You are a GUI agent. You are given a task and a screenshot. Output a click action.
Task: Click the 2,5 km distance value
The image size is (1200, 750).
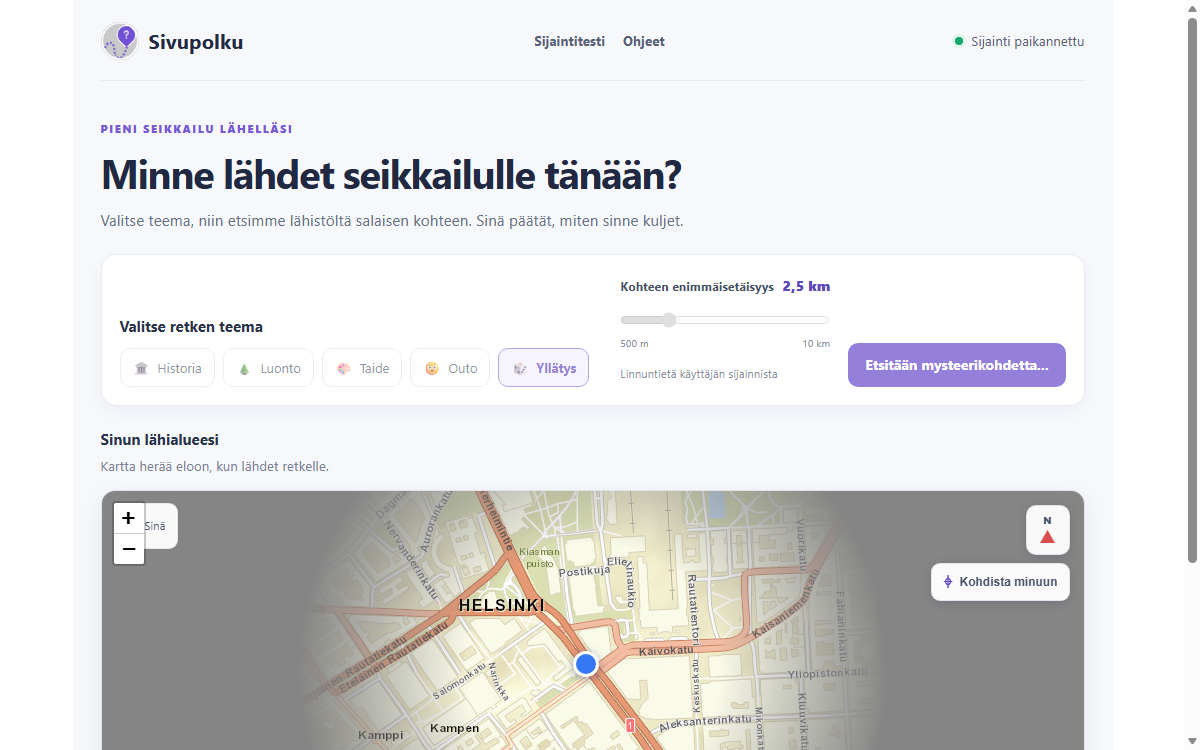pos(806,286)
